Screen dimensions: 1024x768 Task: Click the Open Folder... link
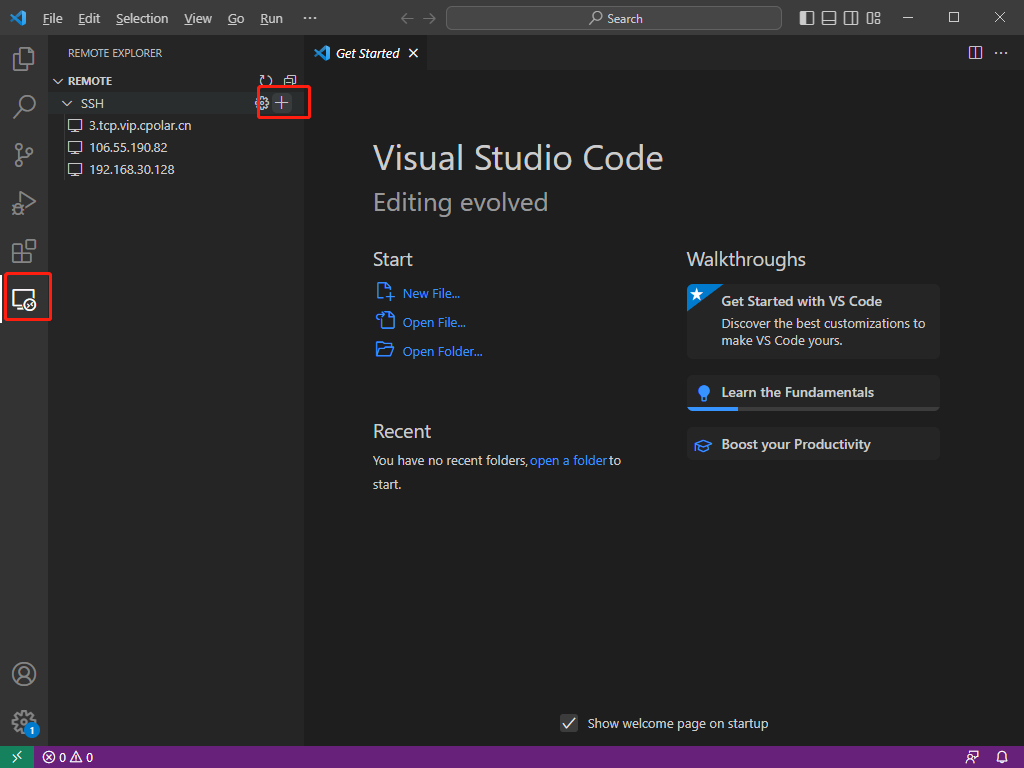[442, 351]
